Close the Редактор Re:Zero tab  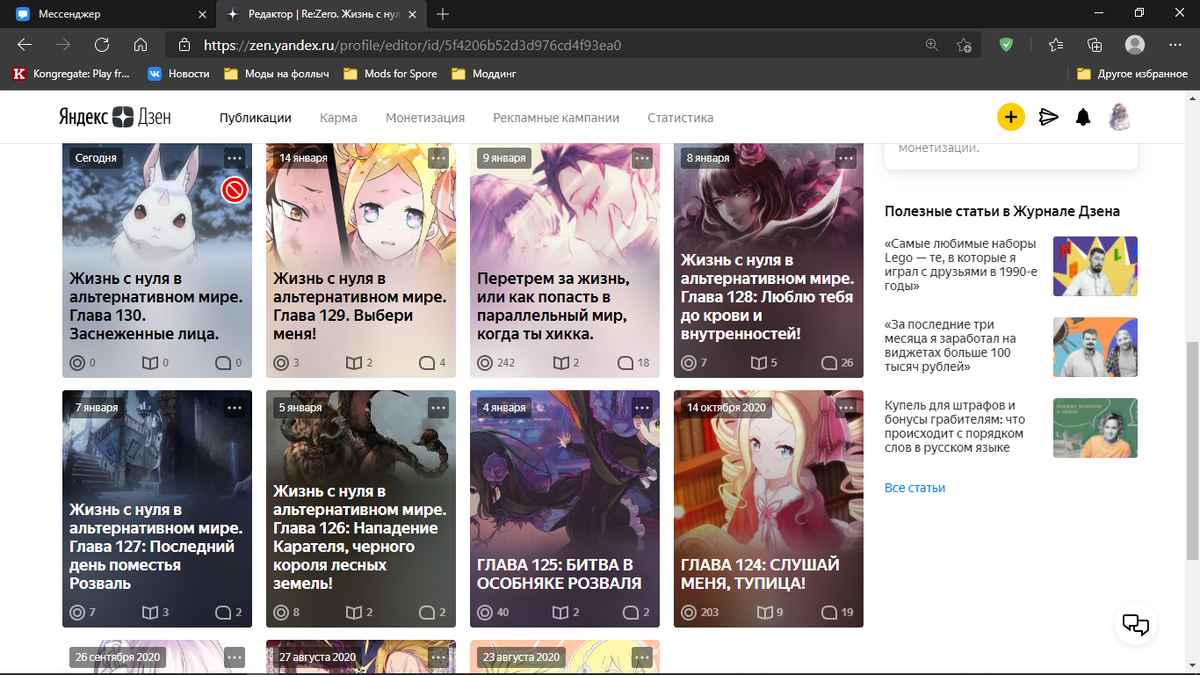[412, 14]
